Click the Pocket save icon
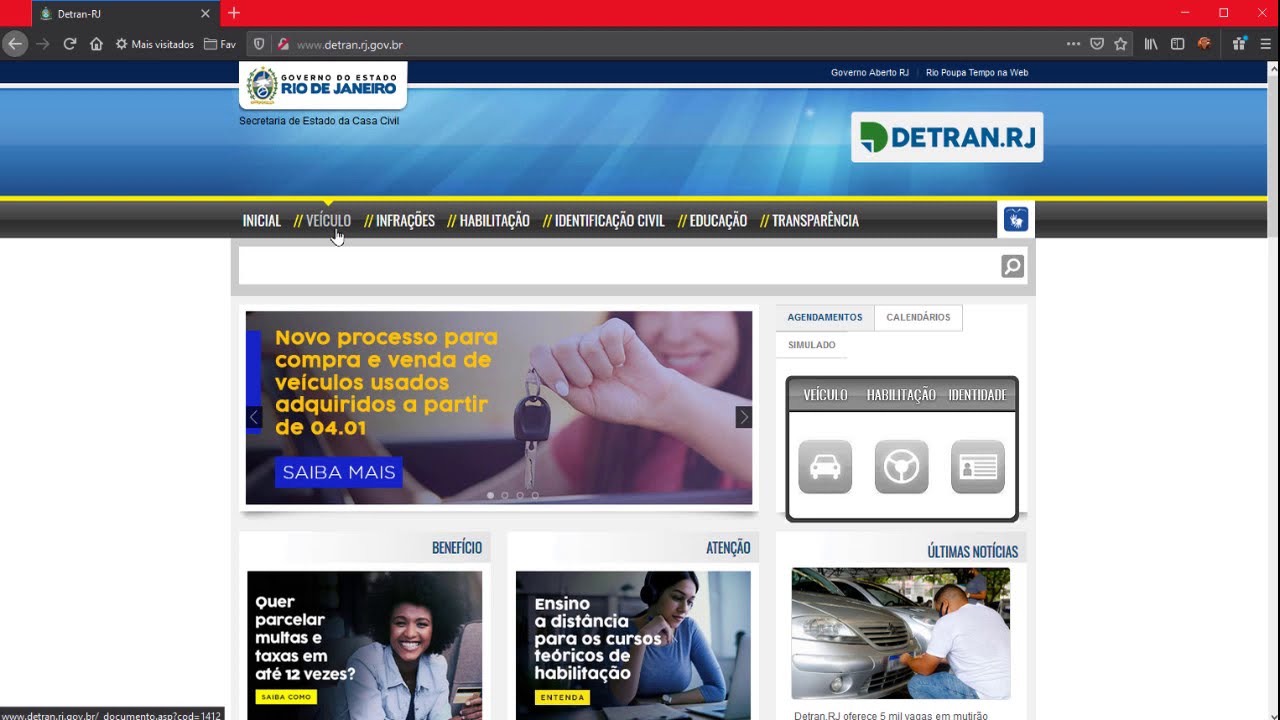The image size is (1280, 720). (x=1097, y=44)
